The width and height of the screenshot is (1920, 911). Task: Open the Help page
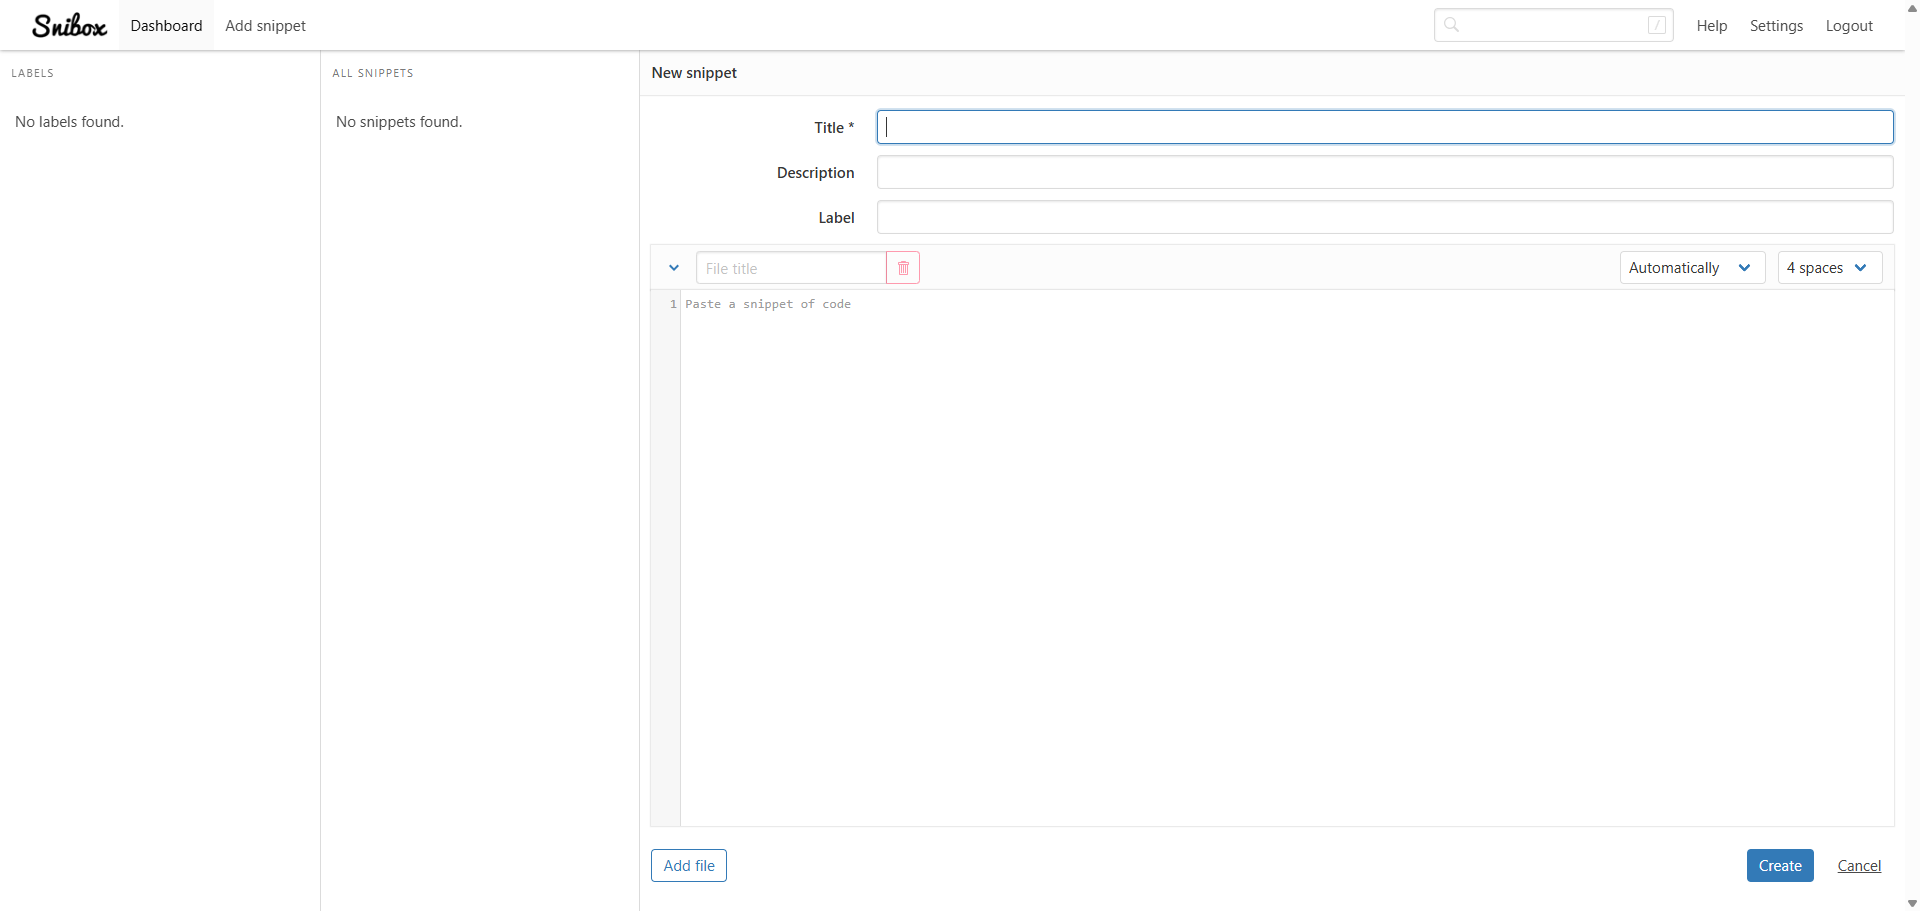1712,25
